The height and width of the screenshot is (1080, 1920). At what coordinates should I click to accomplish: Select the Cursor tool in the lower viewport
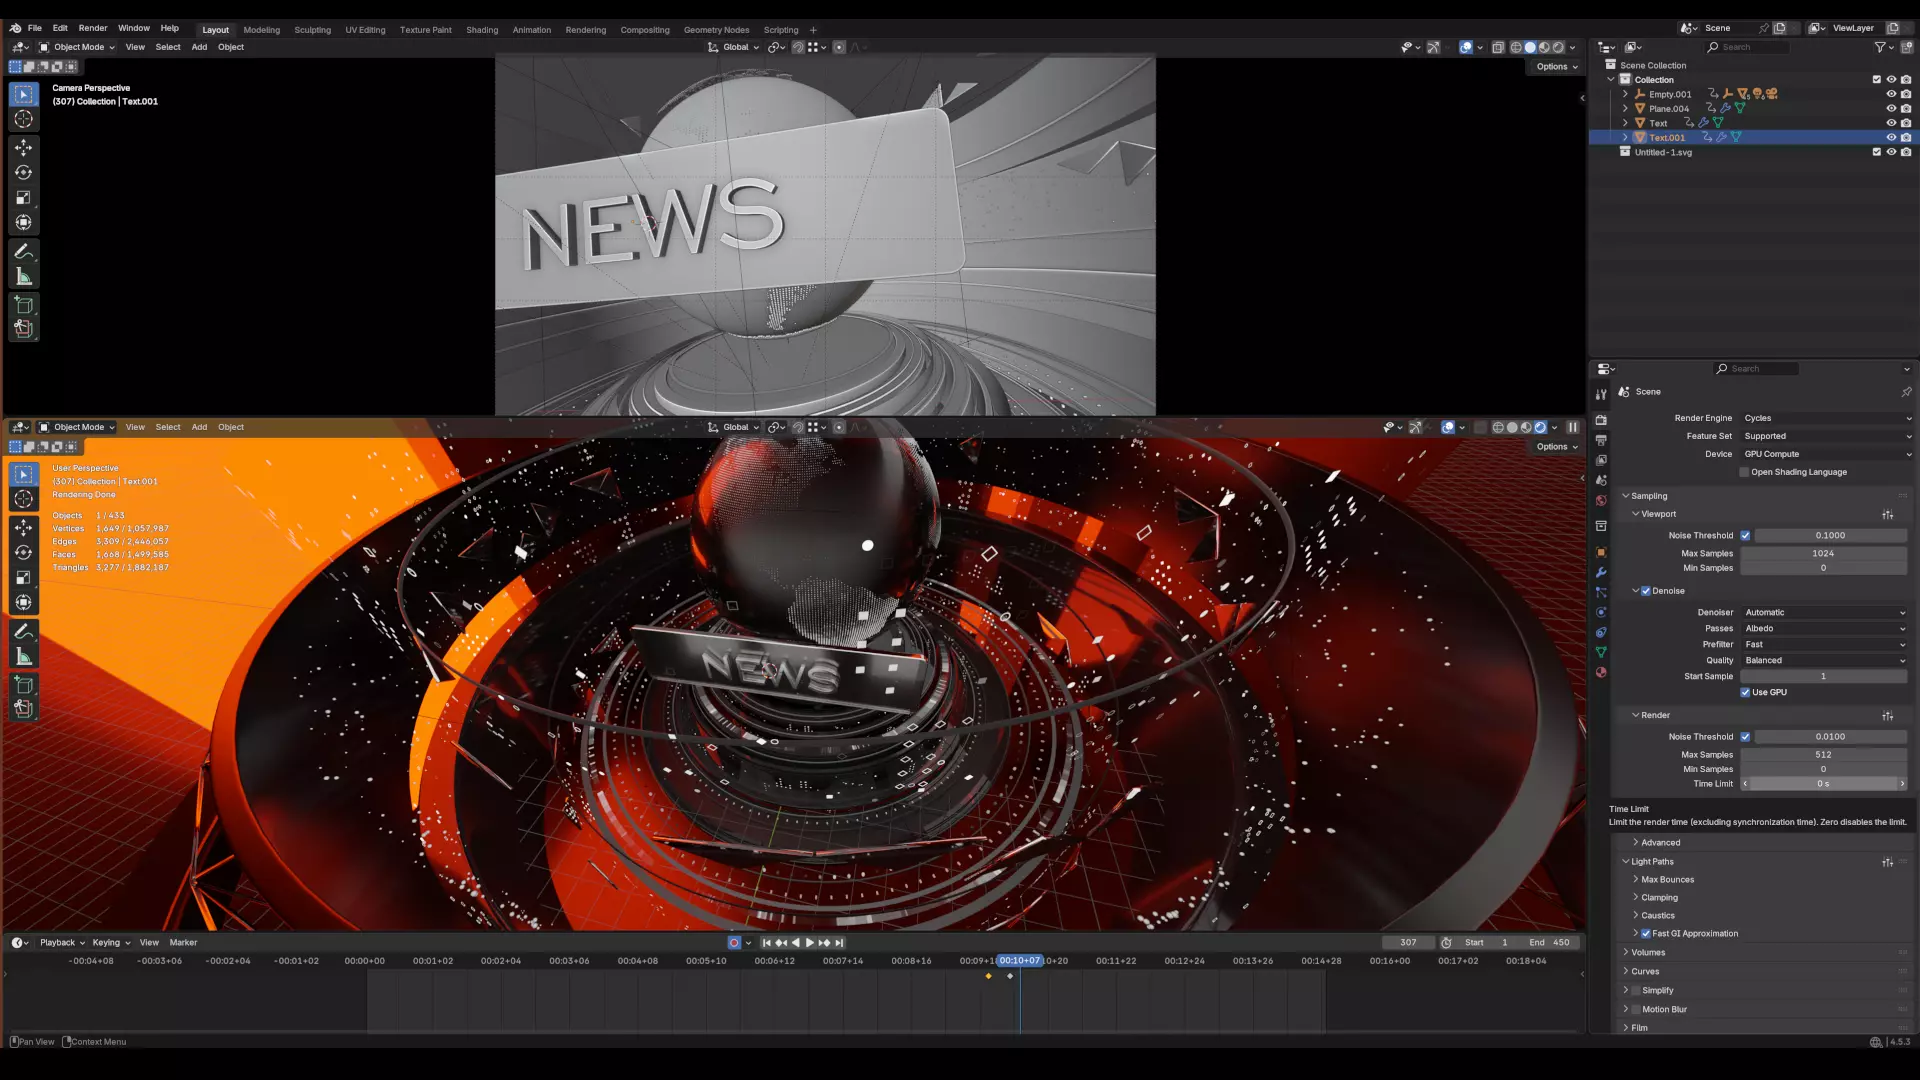(x=24, y=499)
